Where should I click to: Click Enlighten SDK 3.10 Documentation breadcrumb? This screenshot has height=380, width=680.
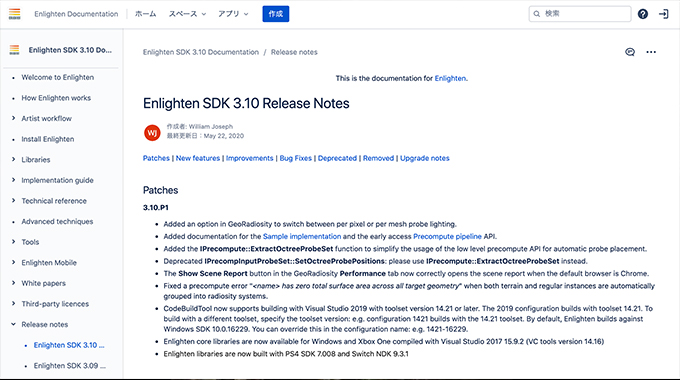[x=201, y=52]
